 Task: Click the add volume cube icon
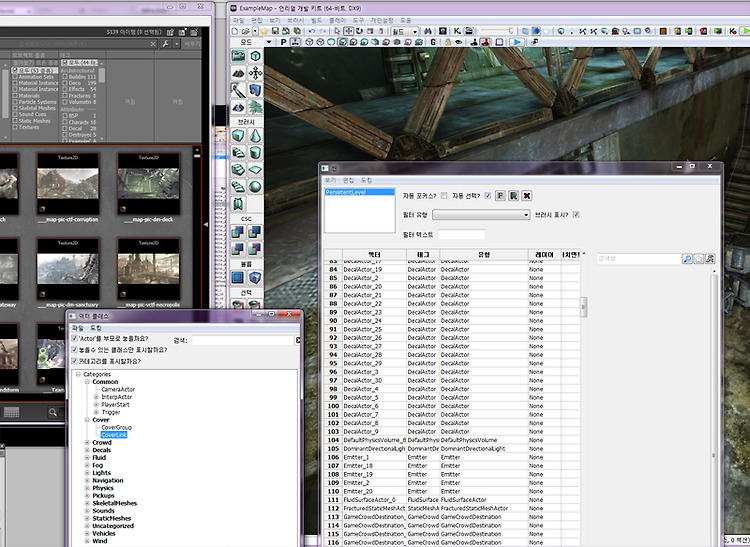point(255,277)
